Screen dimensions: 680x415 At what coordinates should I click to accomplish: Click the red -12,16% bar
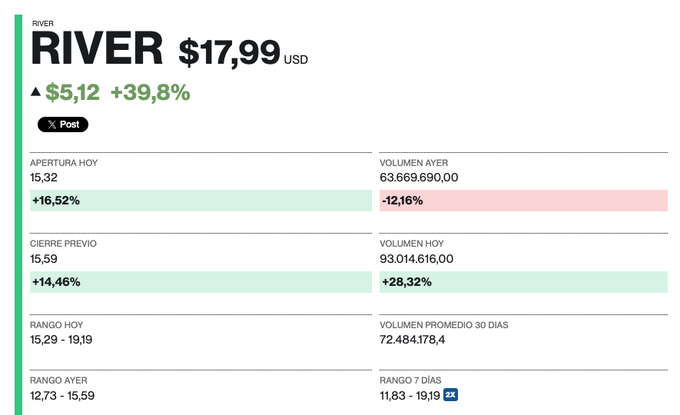tap(523, 200)
